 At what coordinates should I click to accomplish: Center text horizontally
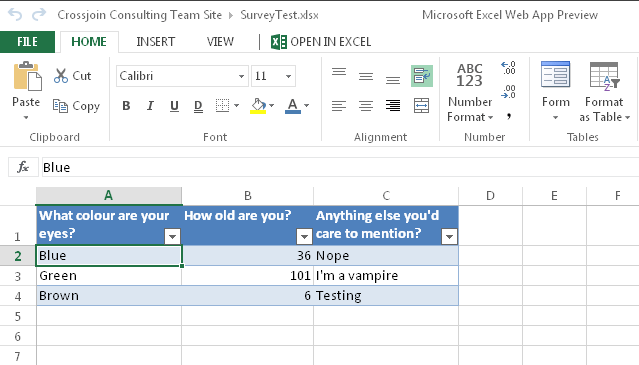click(366, 106)
